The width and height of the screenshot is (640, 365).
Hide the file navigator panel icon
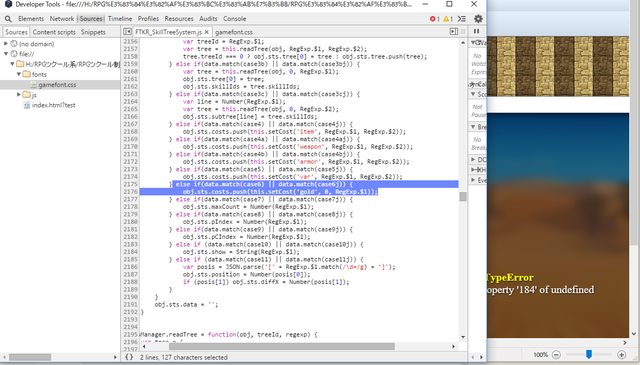pyautogui.click(x=127, y=31)
